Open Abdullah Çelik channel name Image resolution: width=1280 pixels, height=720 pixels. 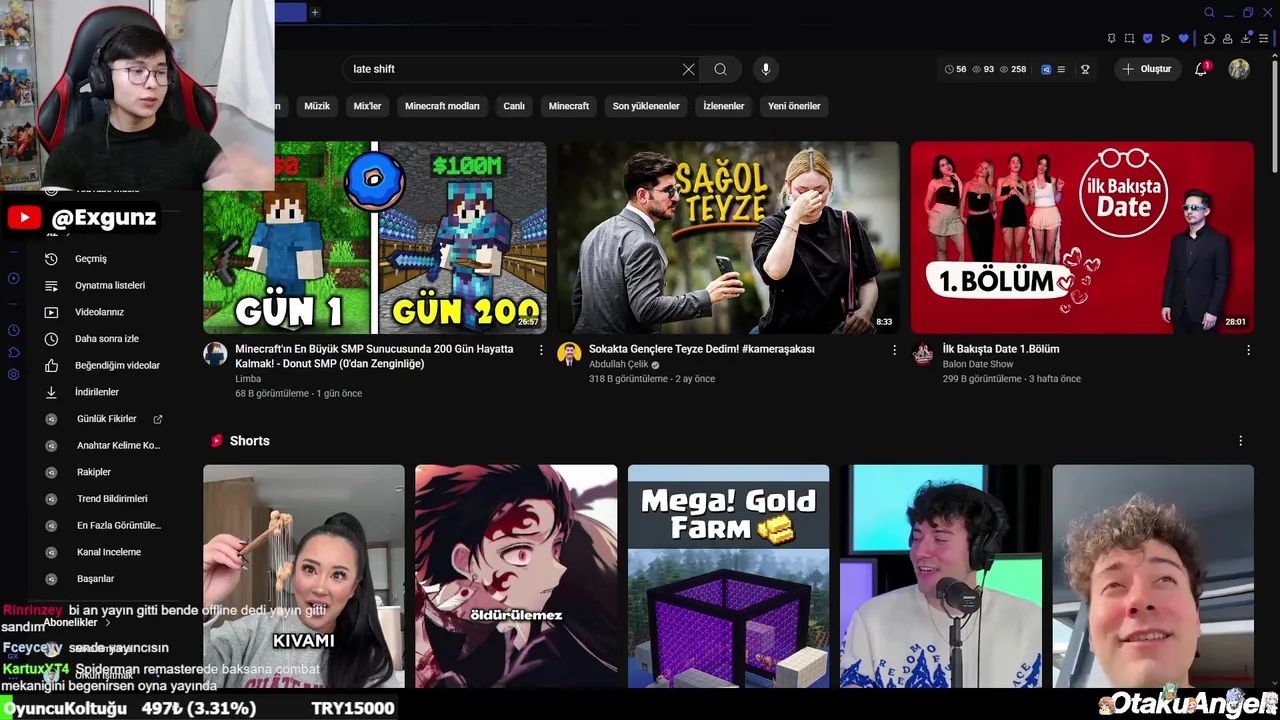click(x=618, y=365)
